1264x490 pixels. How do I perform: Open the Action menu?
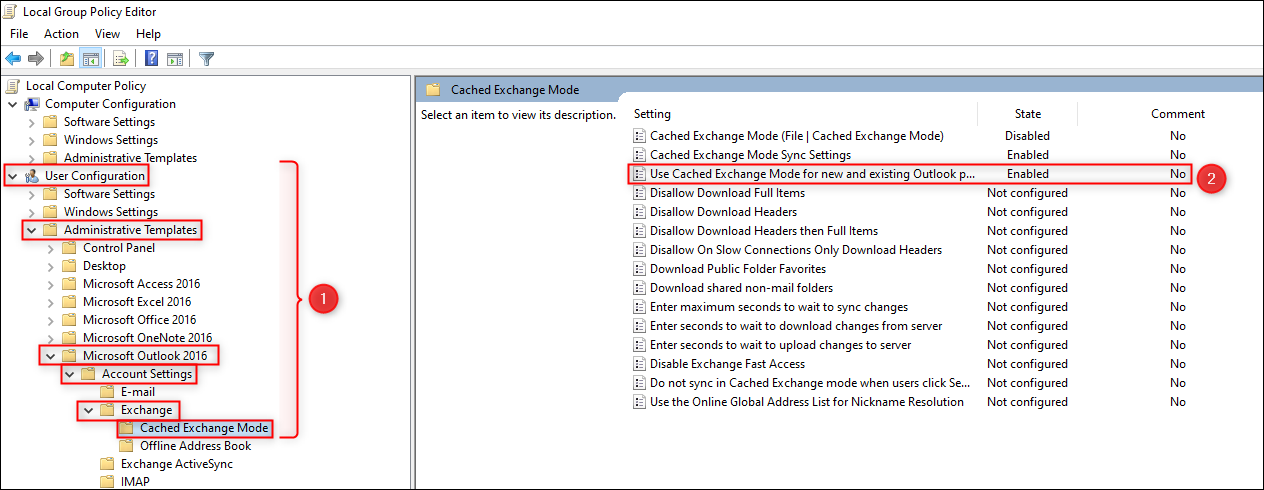[61, 34]
